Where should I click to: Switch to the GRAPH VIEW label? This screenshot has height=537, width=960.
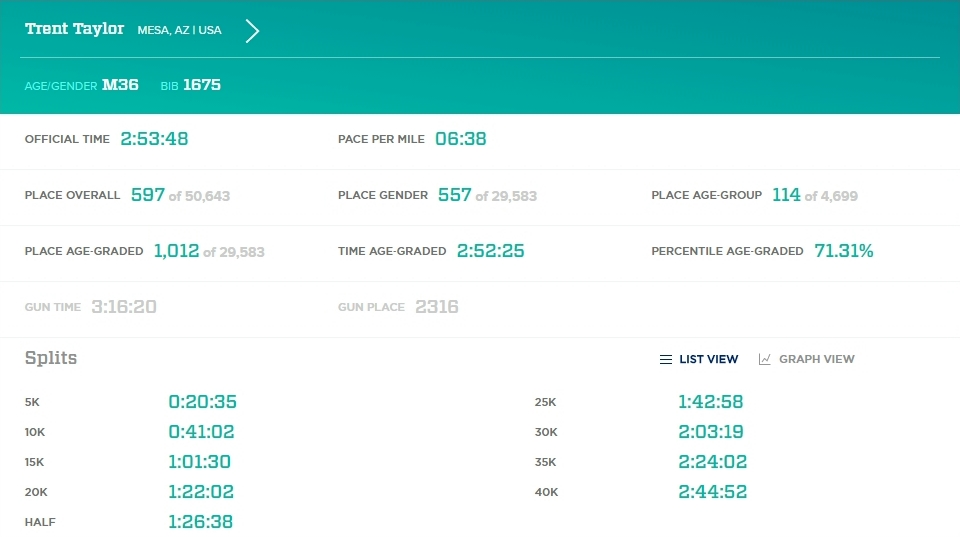816,360
